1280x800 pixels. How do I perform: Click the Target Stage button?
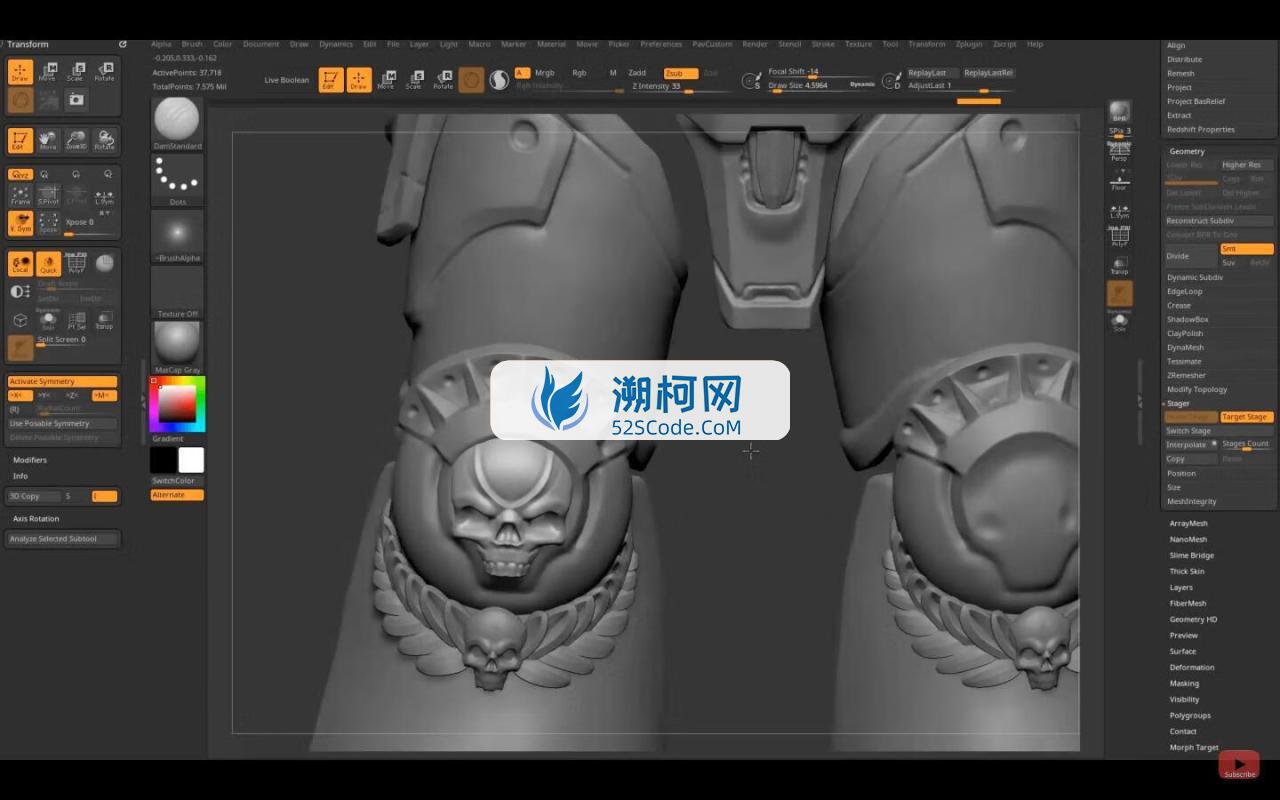click(x=1246, y=417)
